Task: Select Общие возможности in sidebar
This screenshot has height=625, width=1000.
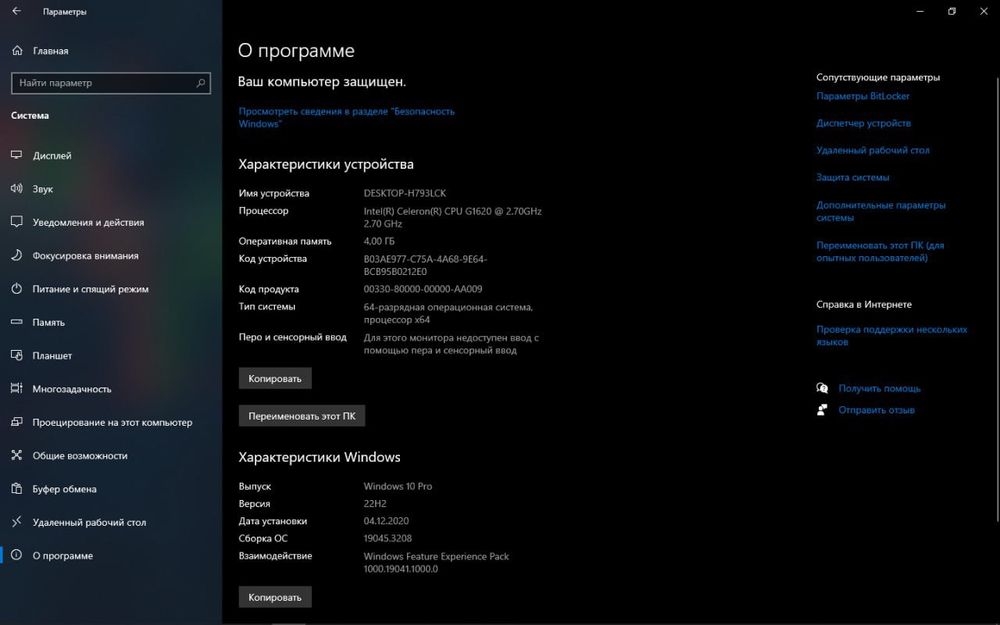Action: [x=111, y=455]
